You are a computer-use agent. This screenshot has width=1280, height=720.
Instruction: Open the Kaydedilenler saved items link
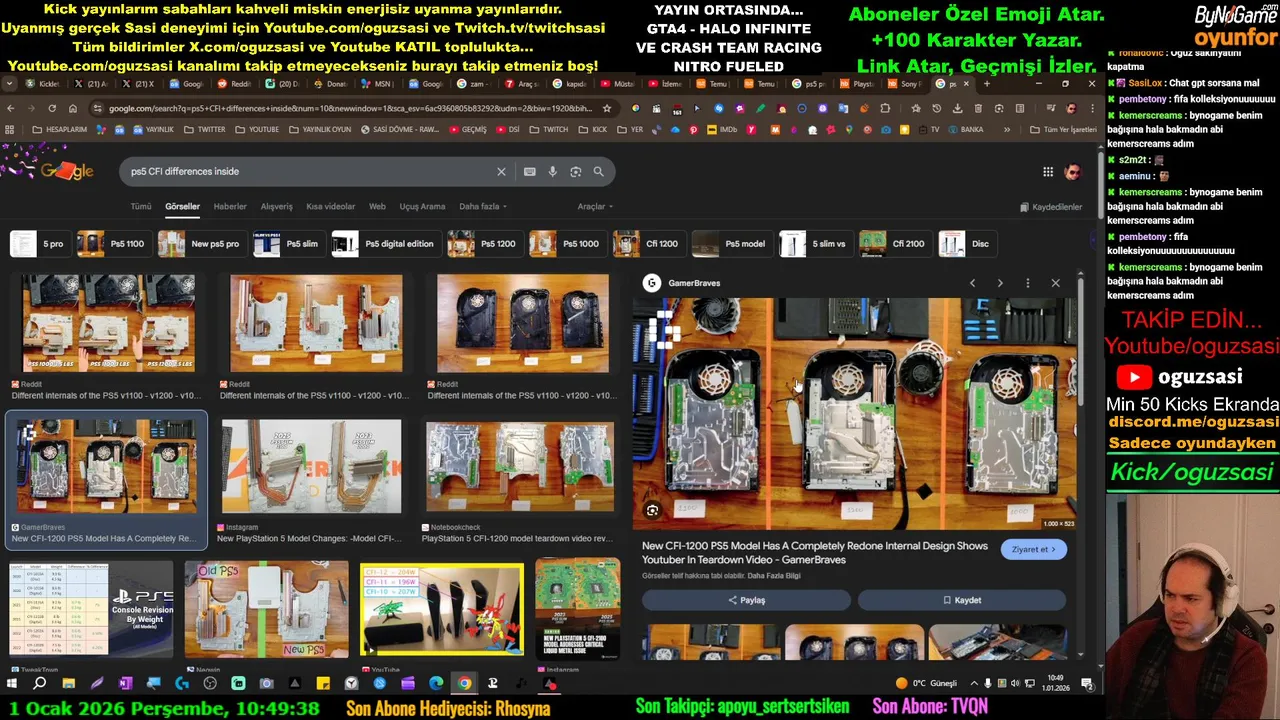tap(1051, 207)
